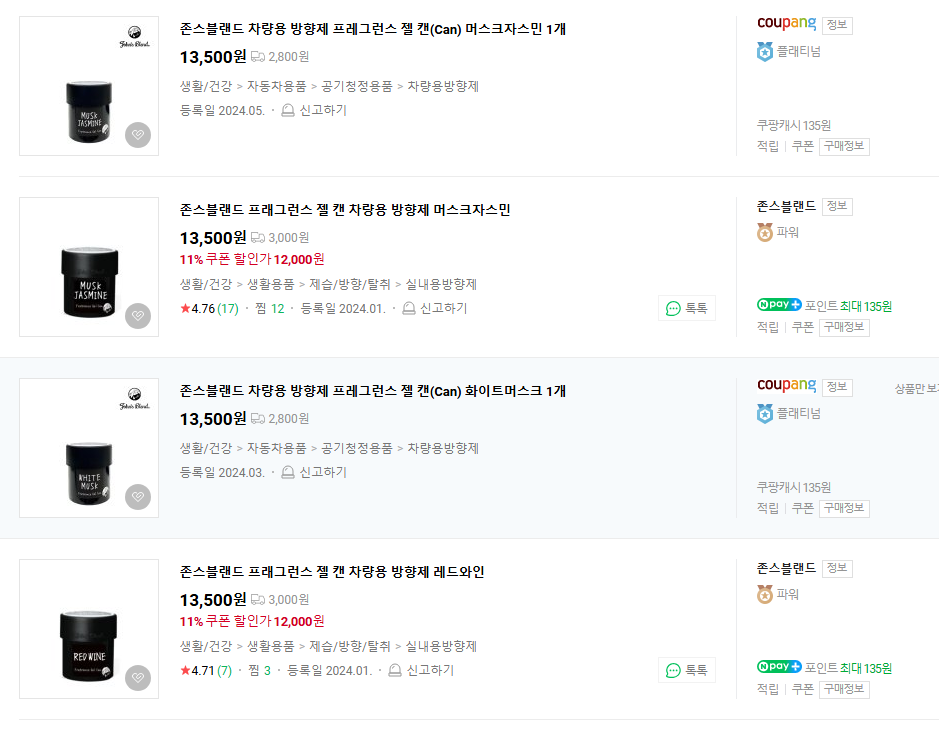Open the 차량용방향제 category on first listing
This screenshot has width=939, height=736.
pos(443,86)
